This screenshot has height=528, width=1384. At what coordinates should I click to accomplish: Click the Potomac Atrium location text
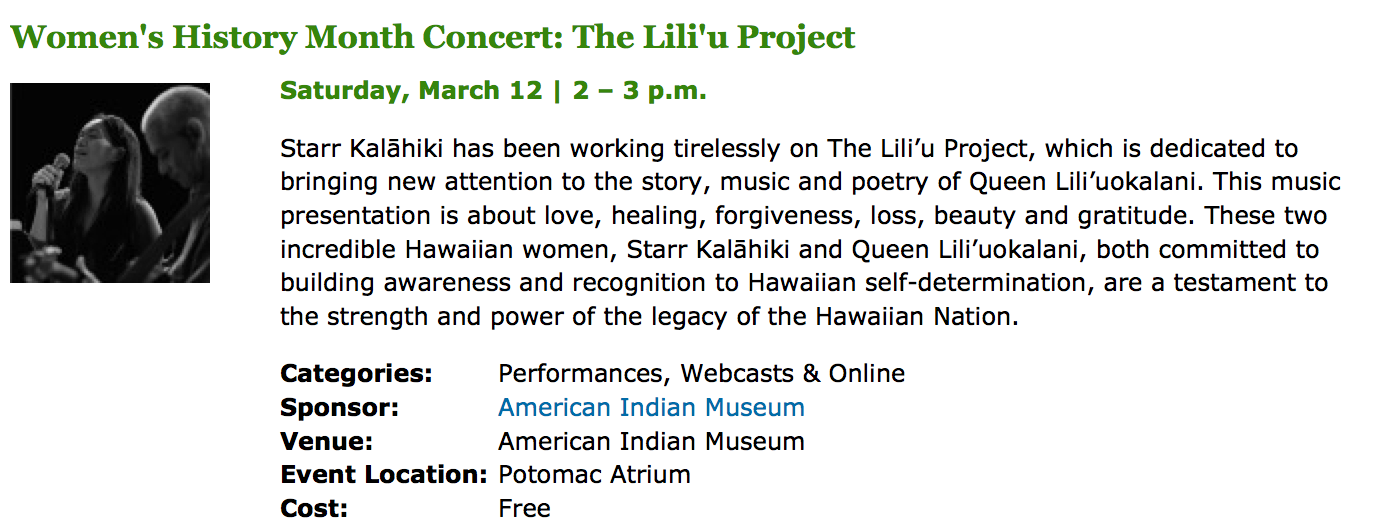pos(594,474)
